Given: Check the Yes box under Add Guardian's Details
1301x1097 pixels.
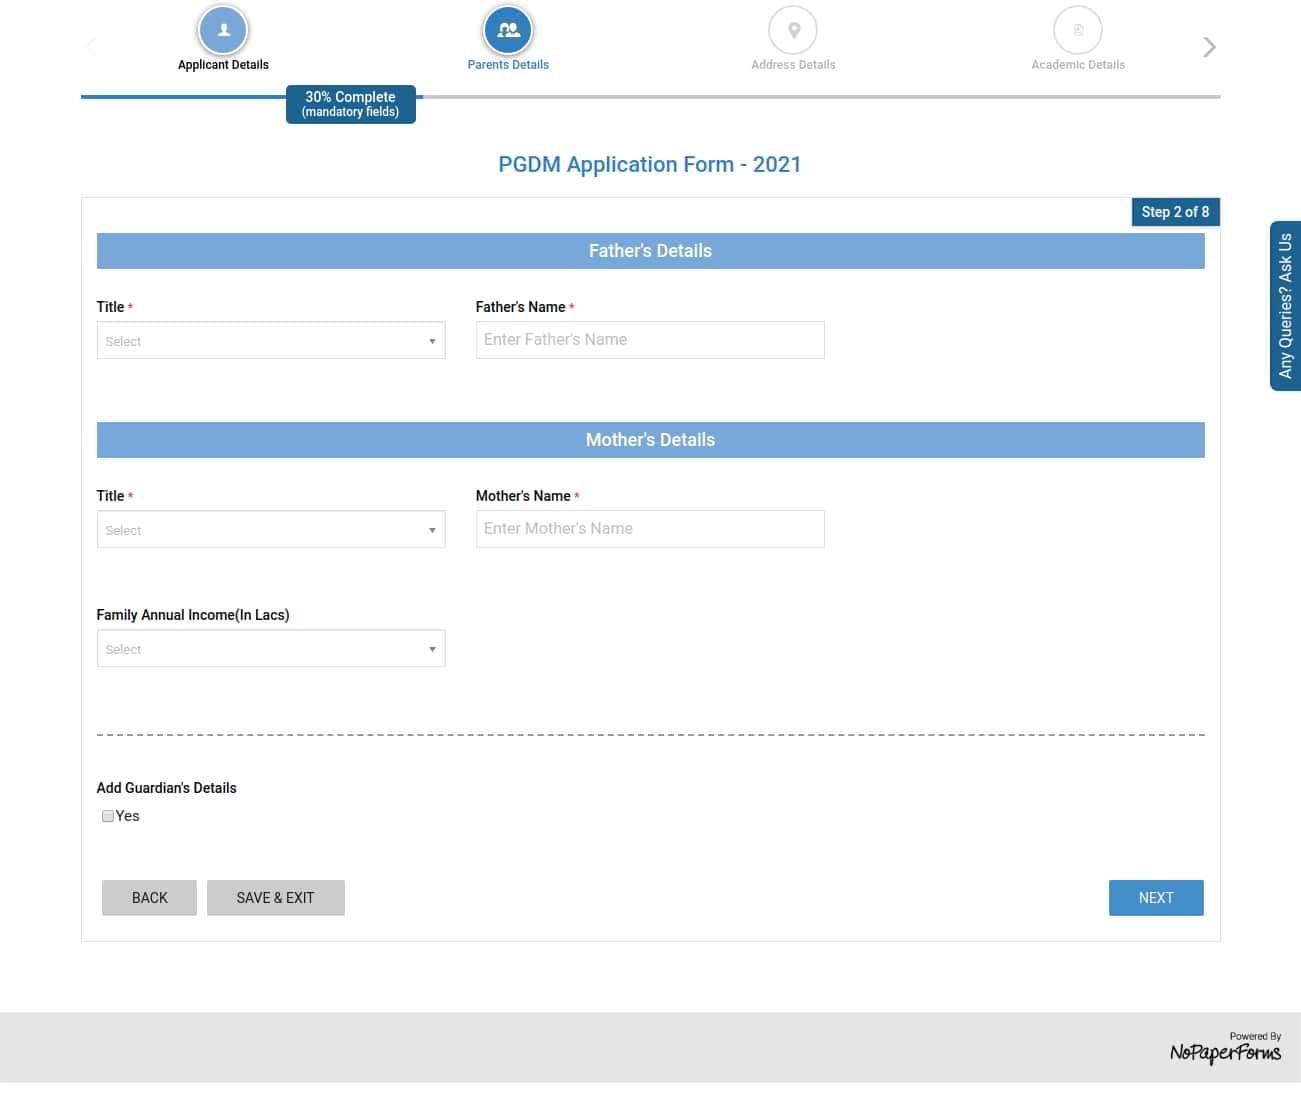Looking at the screenshot, I should pyautogui.click(x=107, y=816).
